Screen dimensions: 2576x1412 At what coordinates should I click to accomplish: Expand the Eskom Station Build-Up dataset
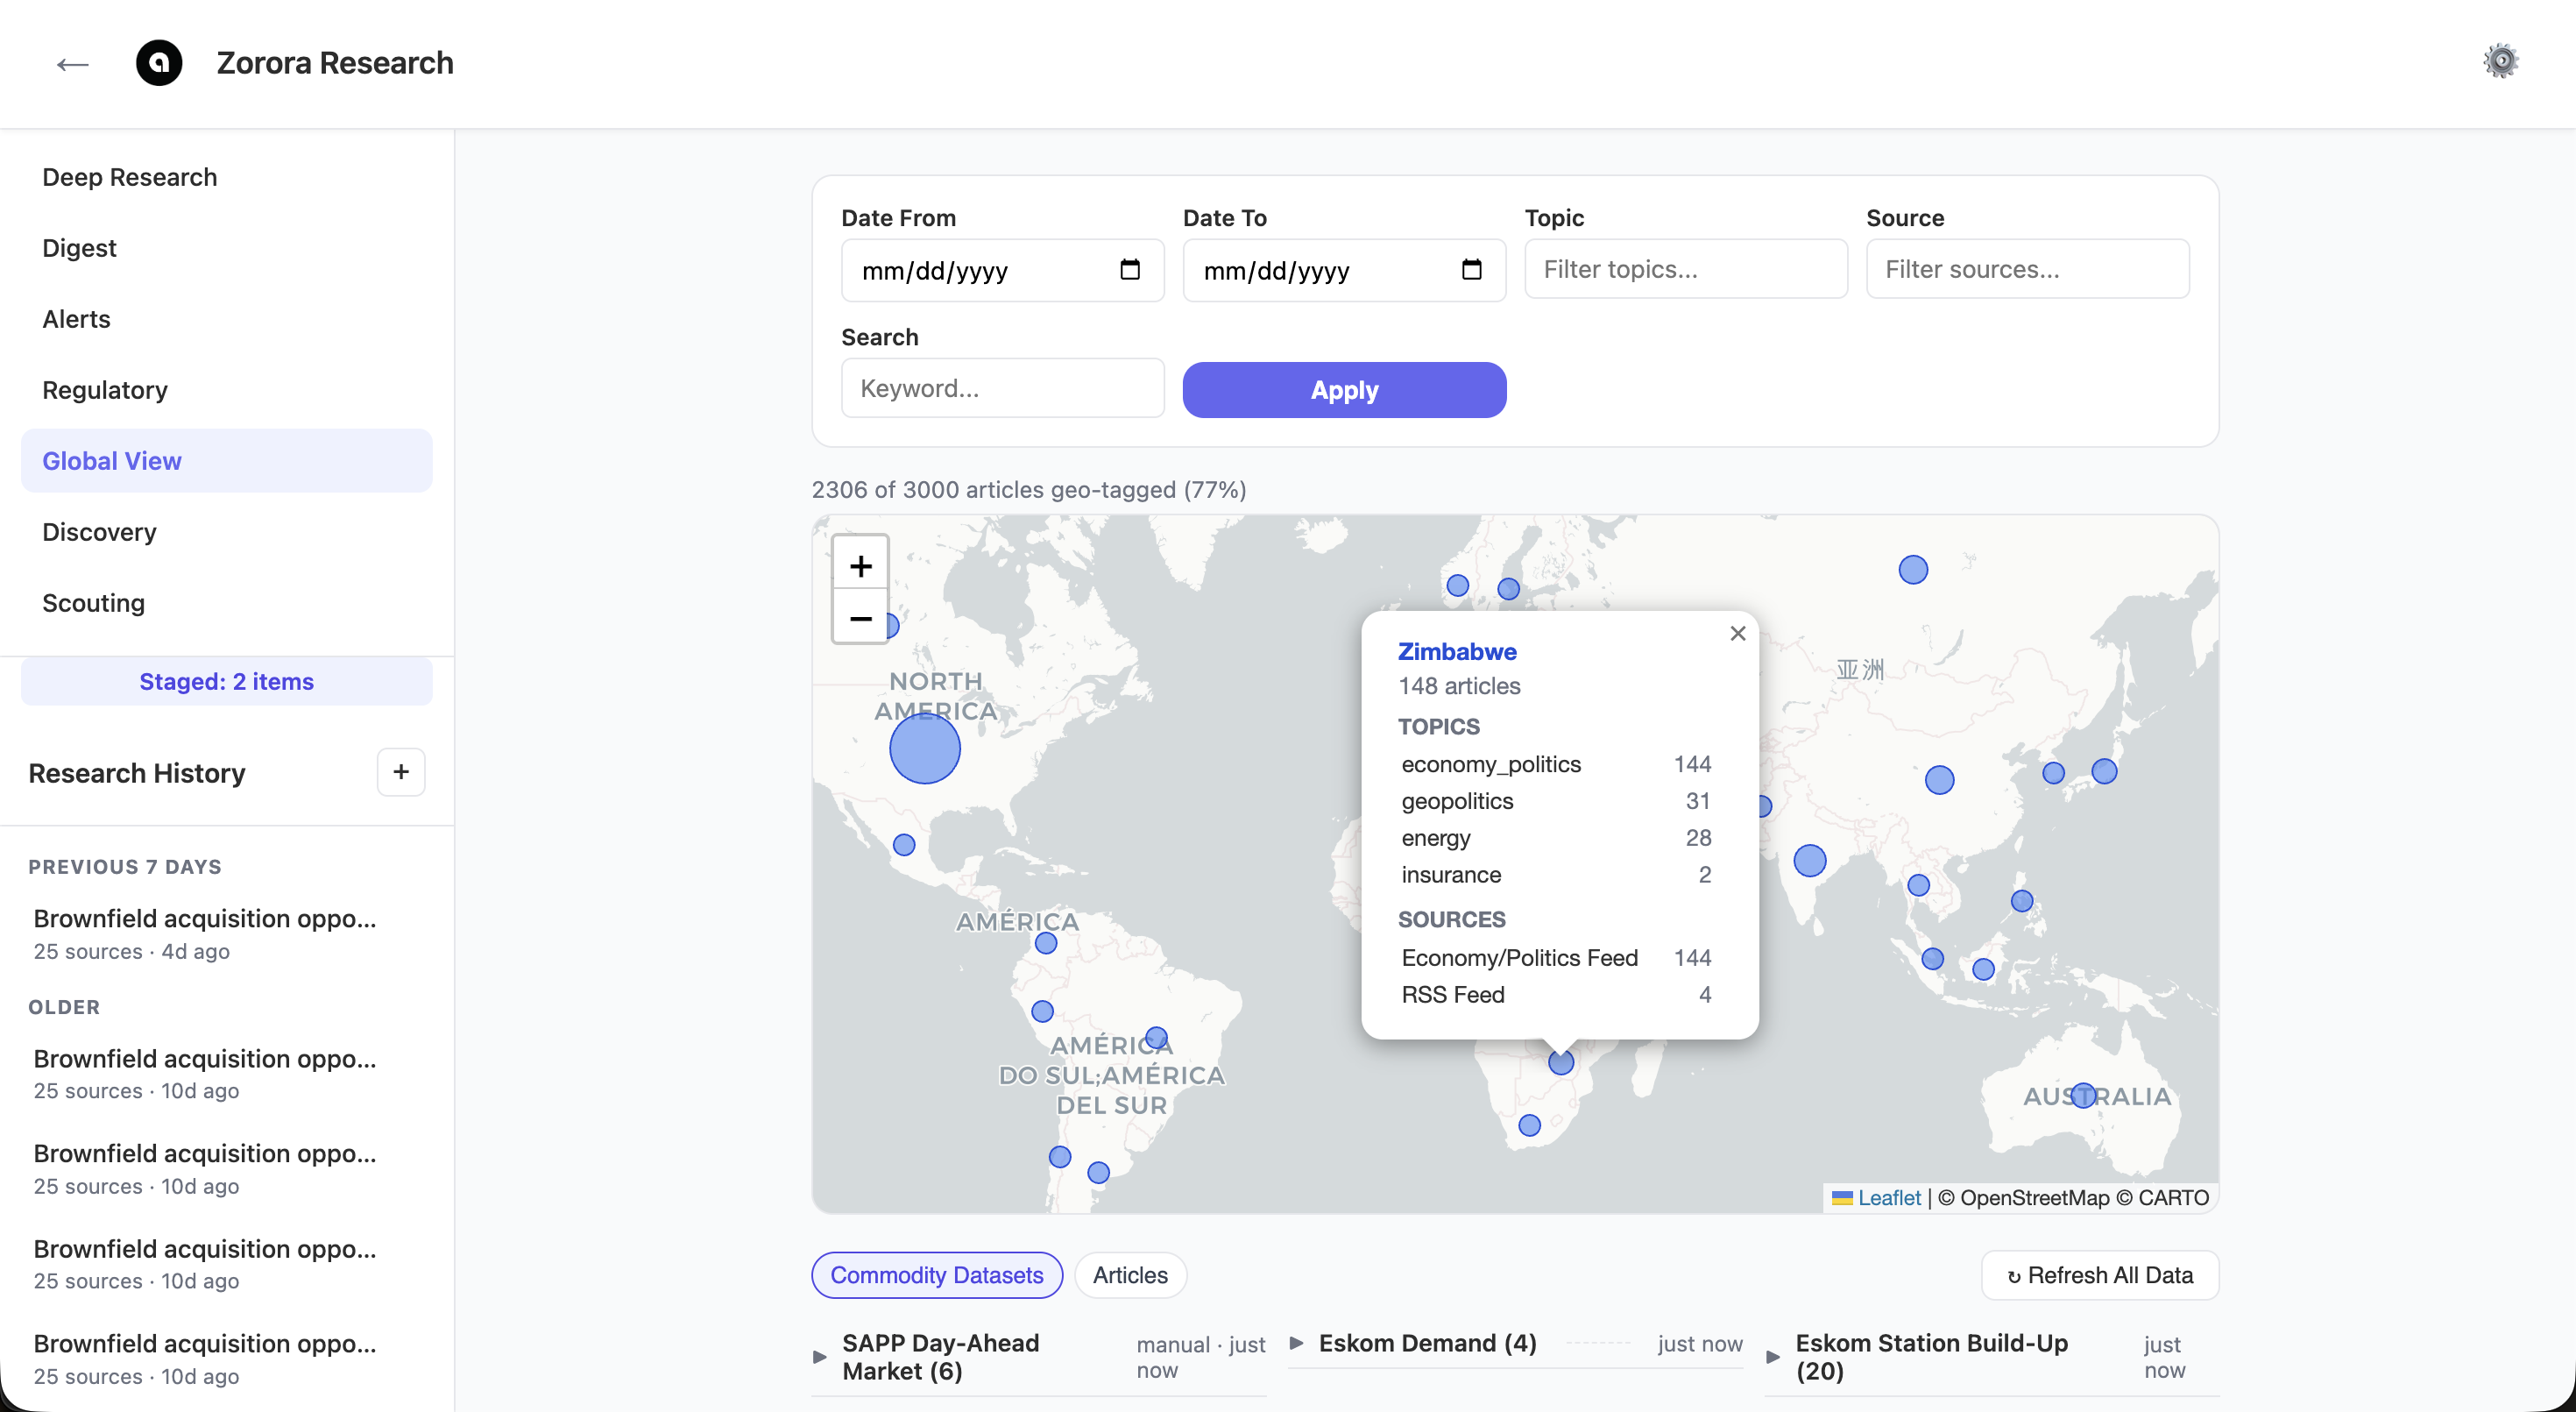click(x=1774, y=1356)
